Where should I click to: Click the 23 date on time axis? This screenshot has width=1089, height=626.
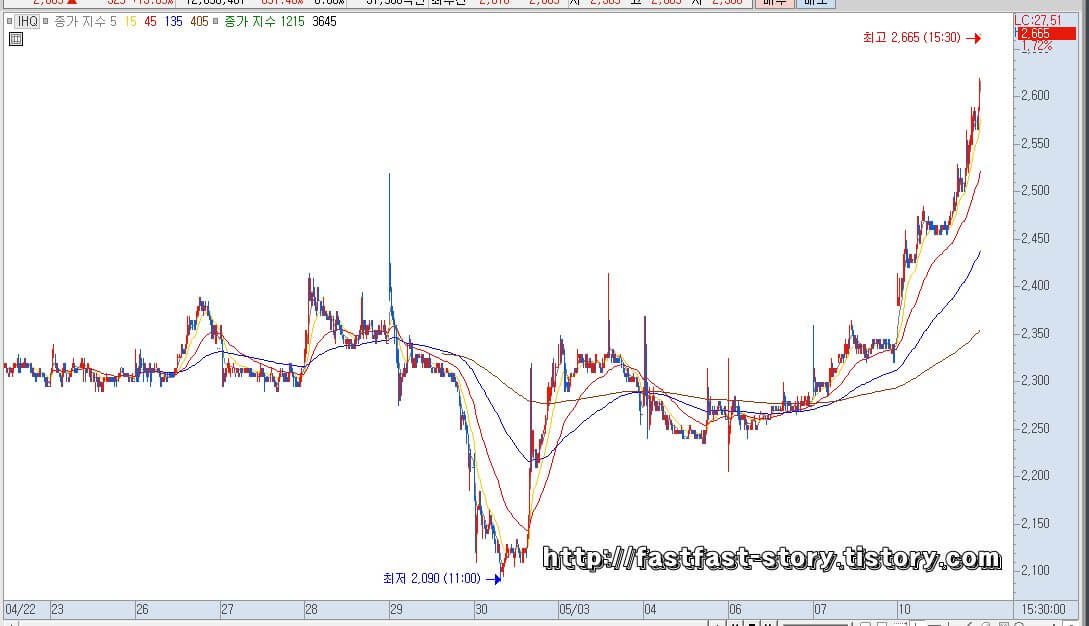[x=57, y=609]
